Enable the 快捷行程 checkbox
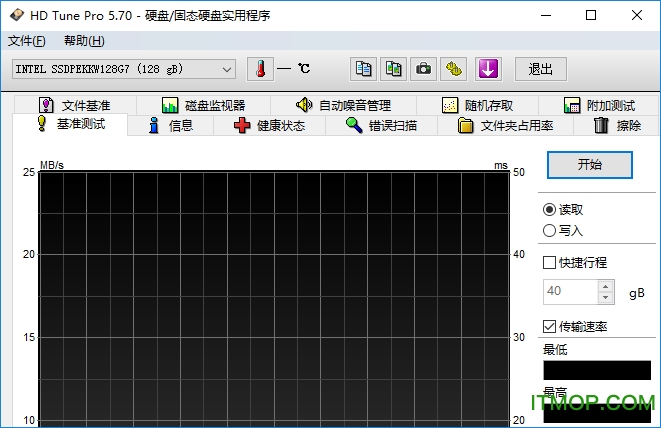 click(549, 263)
